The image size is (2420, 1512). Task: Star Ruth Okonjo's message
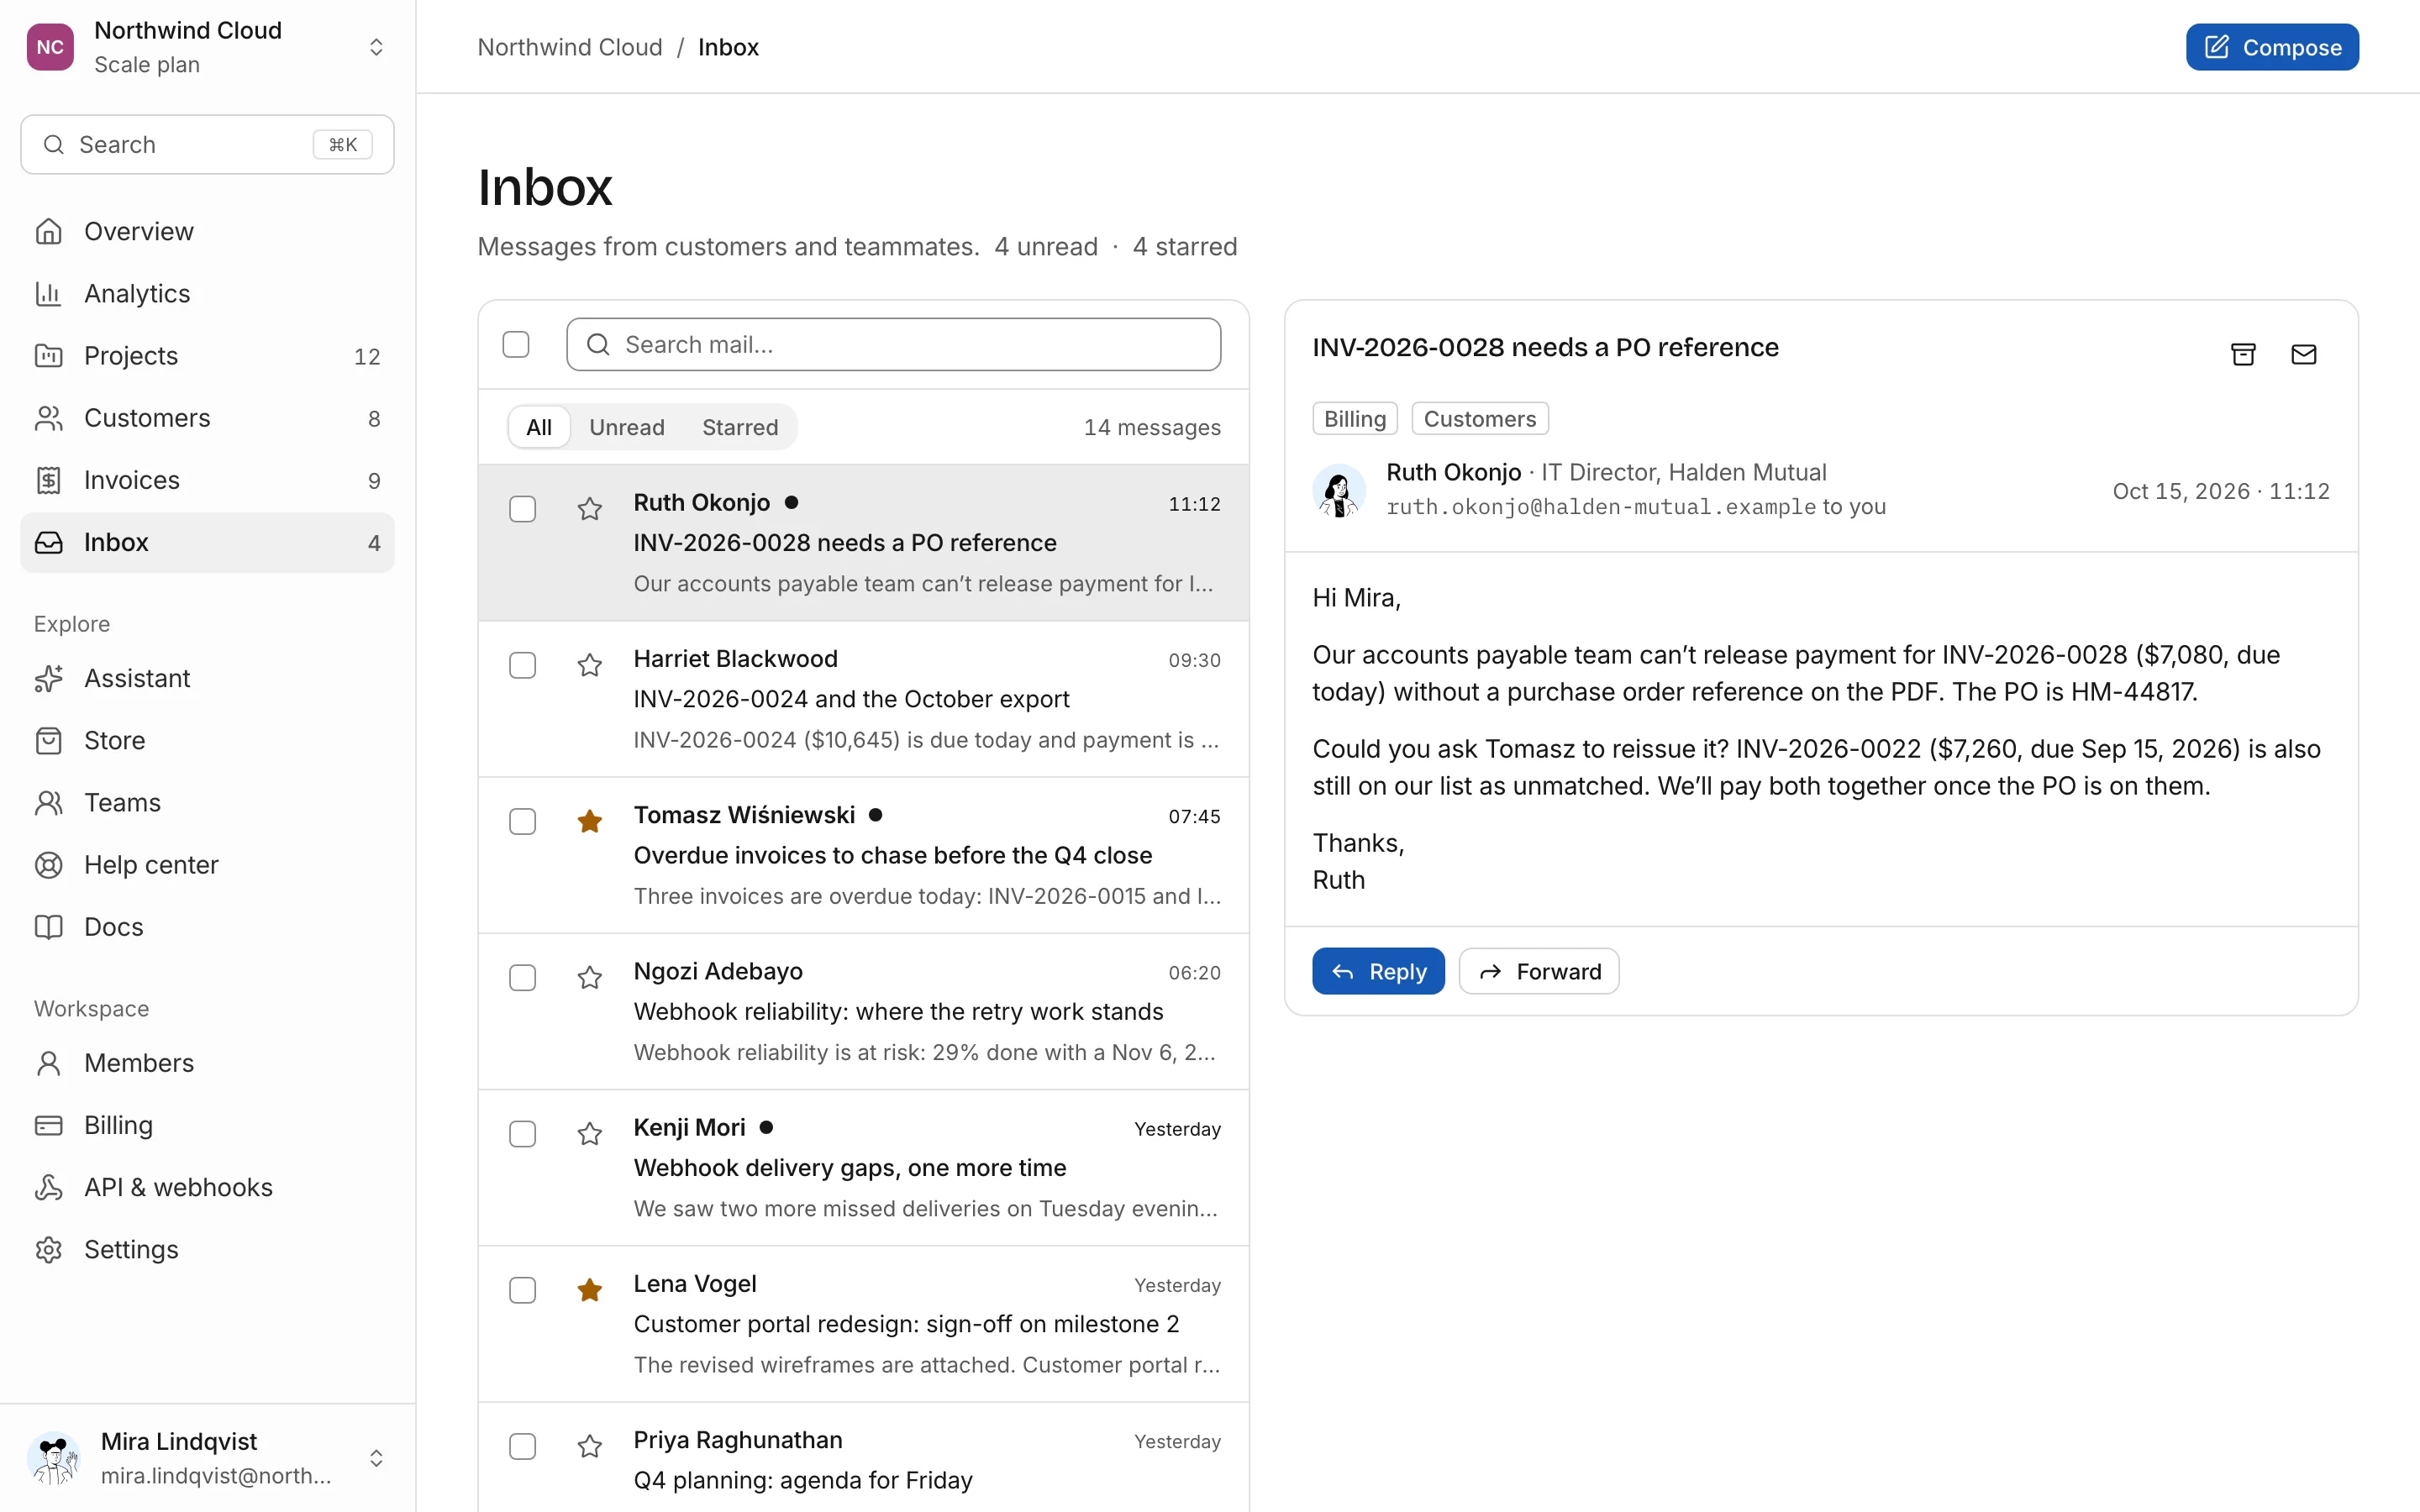coord(590,509)
